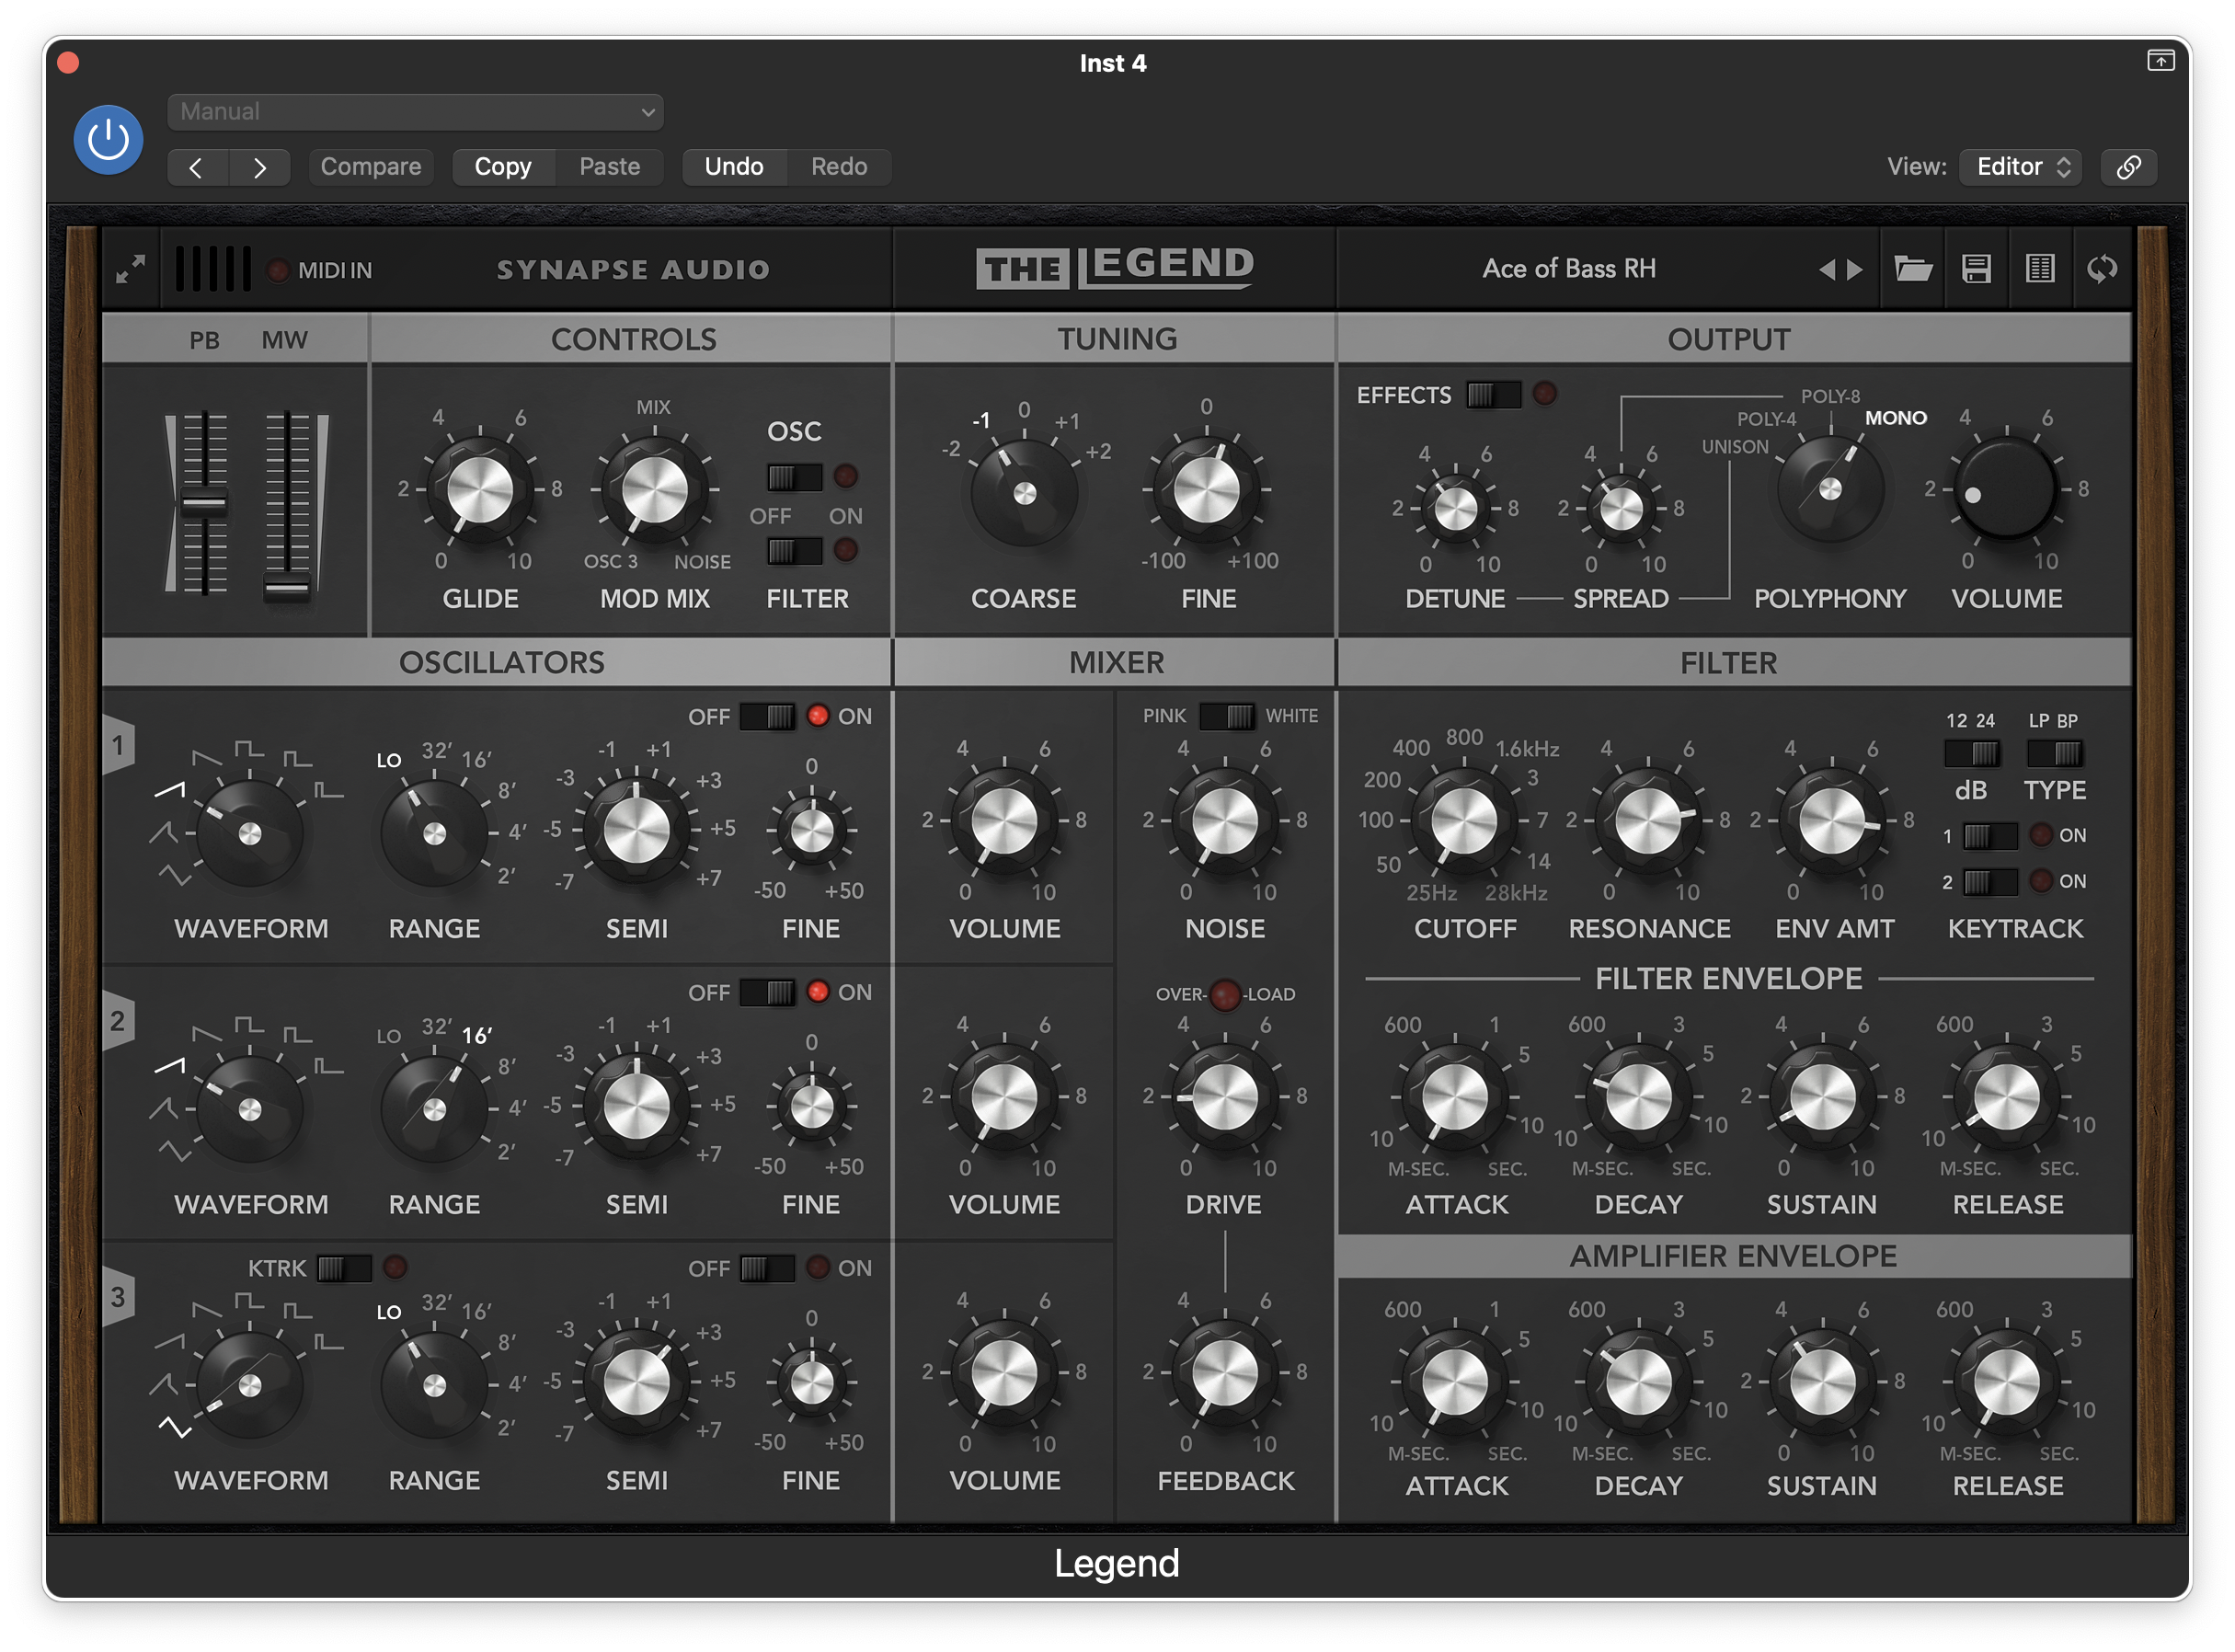
Task: Toggle KEYTRACK switch 1
Action: 1989,835
